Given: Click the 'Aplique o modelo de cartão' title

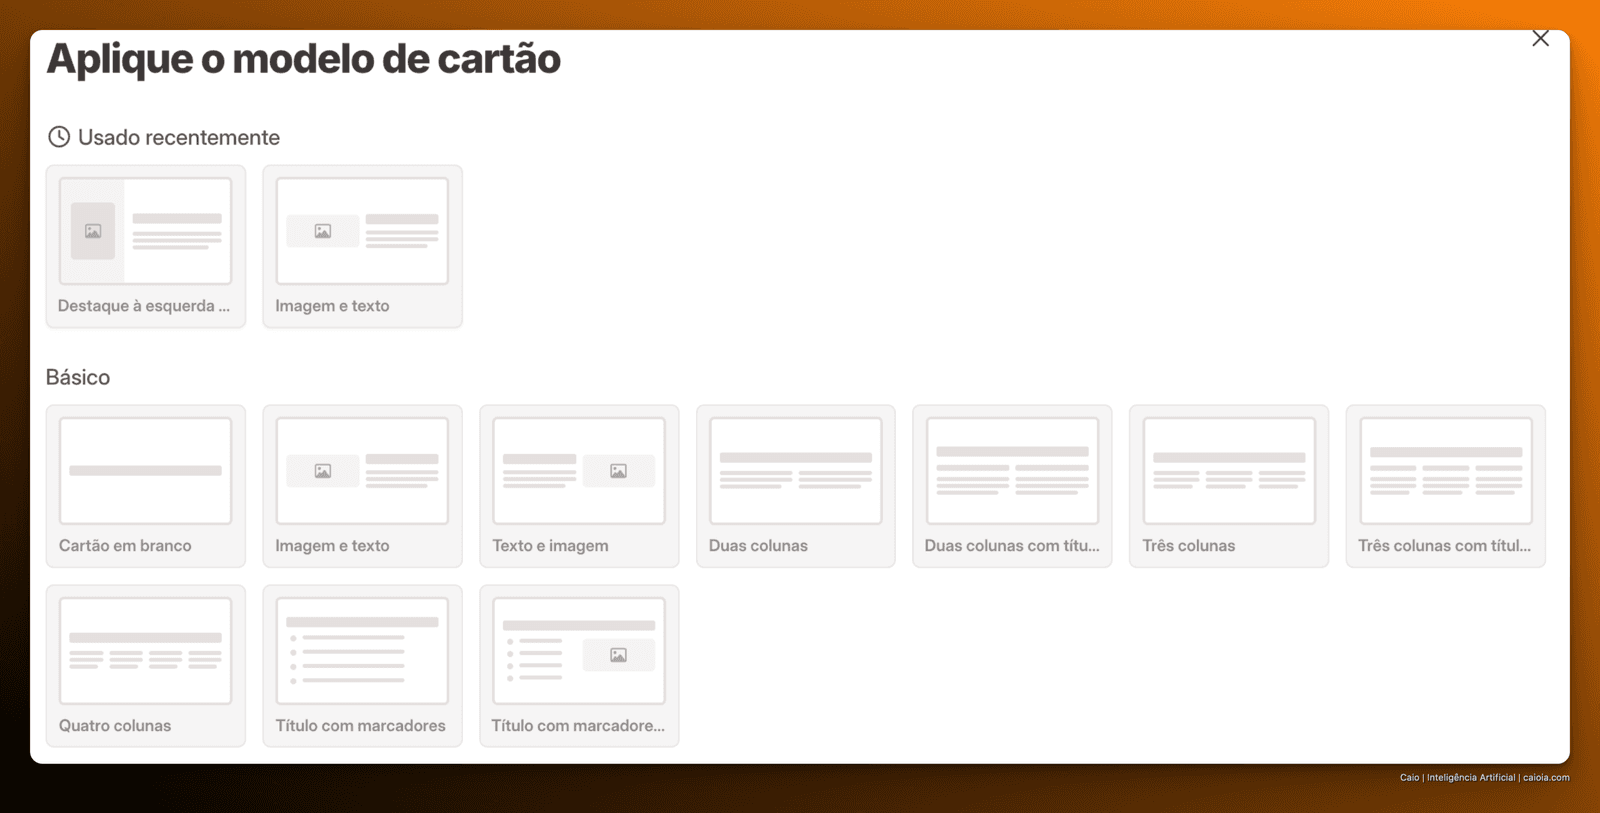Looking at the screenshot, I should [304, 59].
